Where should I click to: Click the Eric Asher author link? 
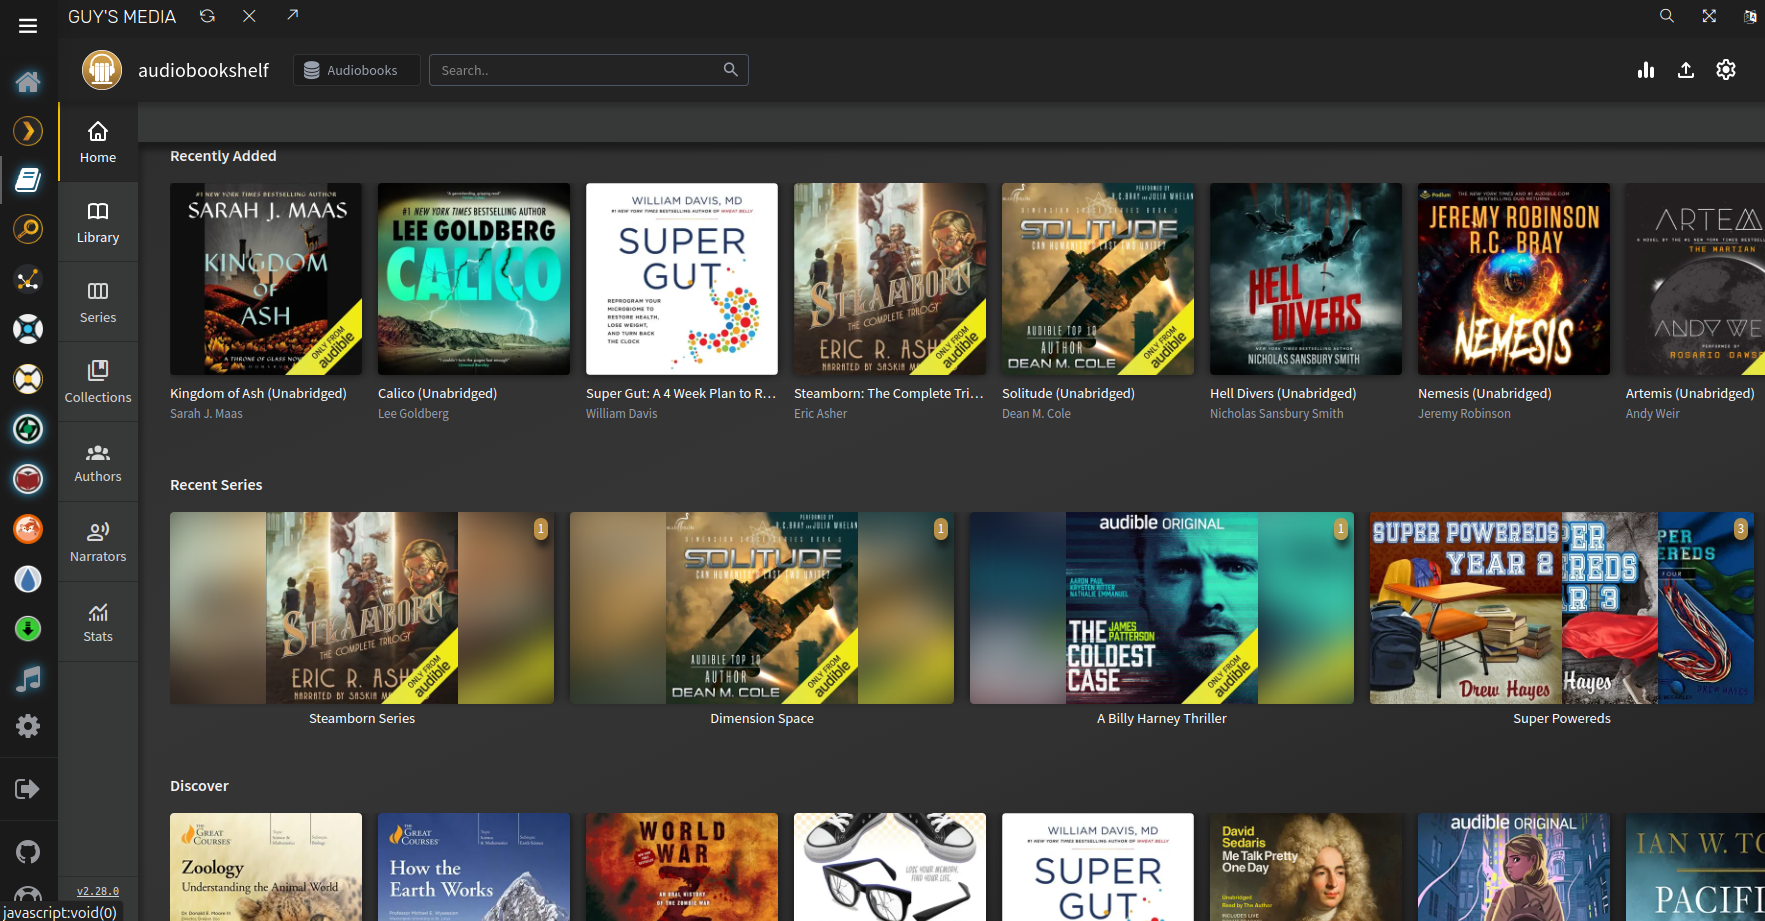820,414
